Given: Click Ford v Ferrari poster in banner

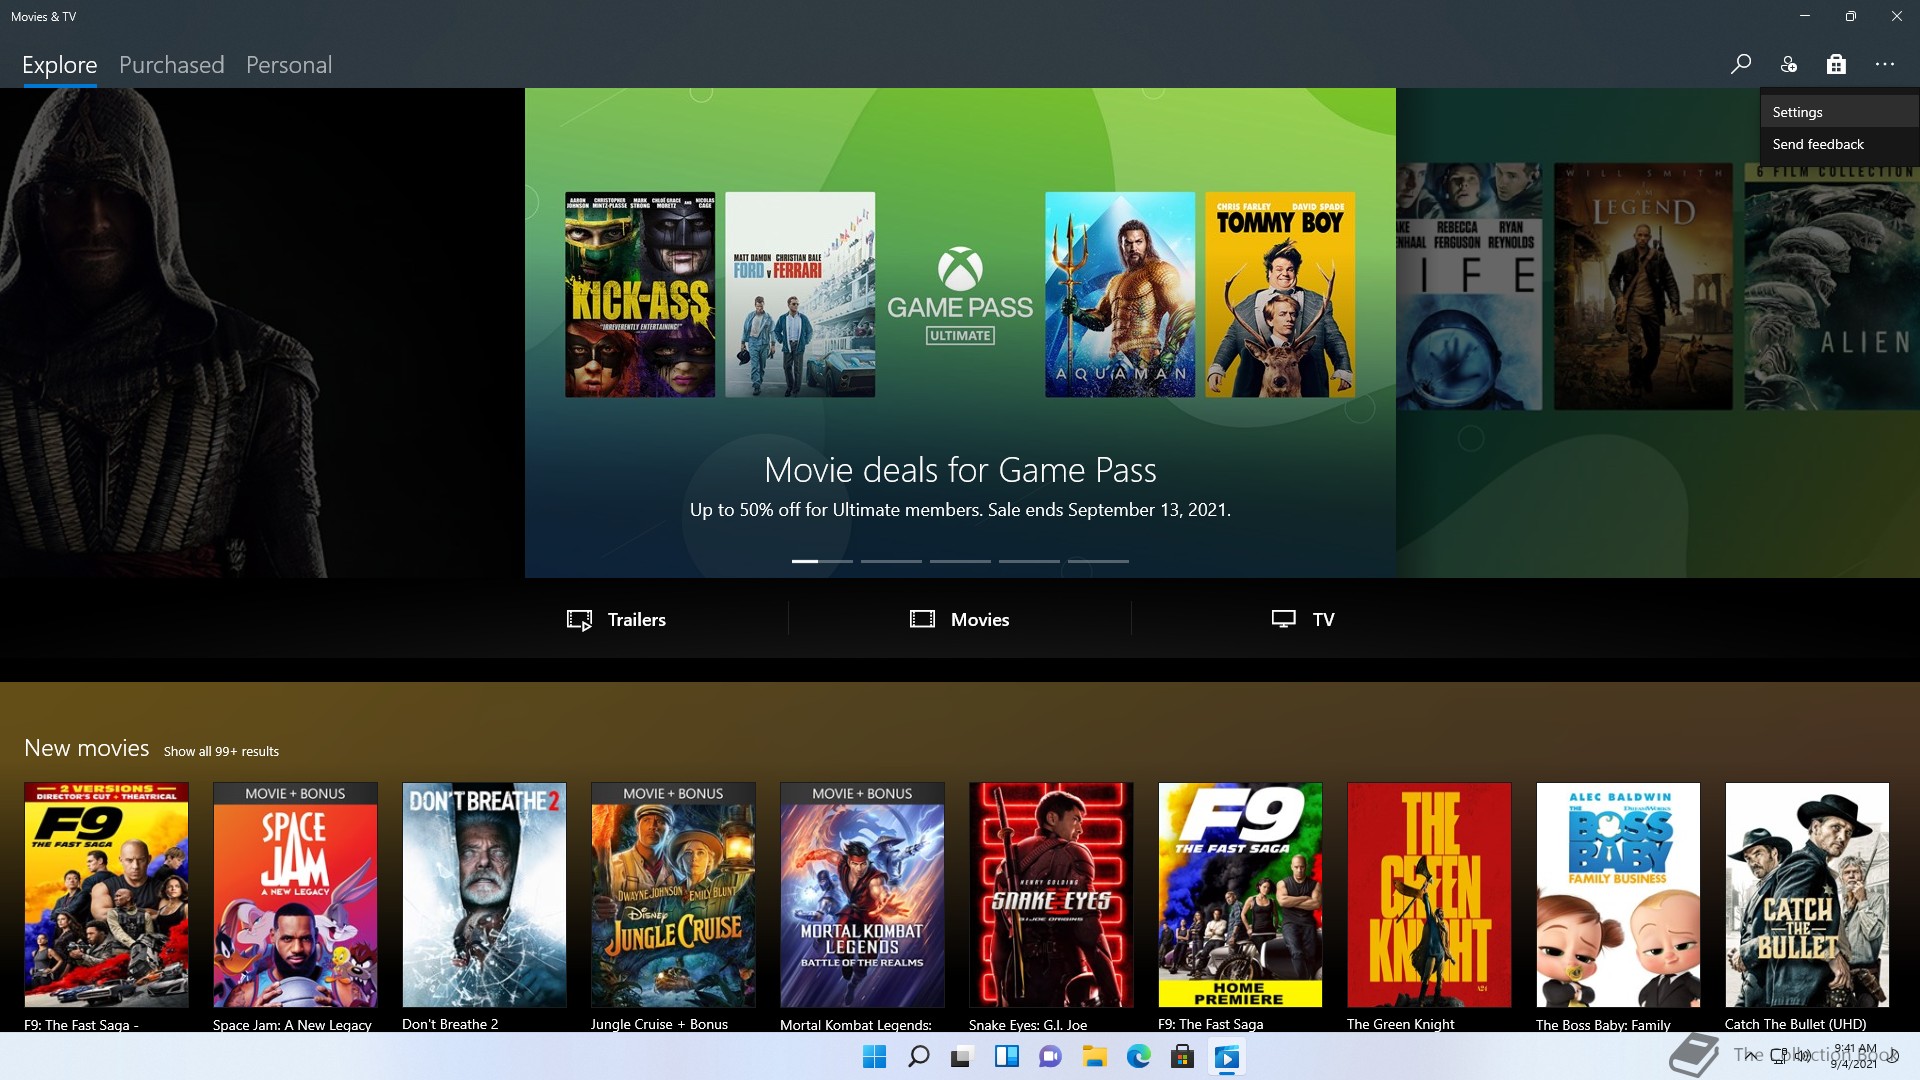Looking at the screenshot, I should coord(800,294).
